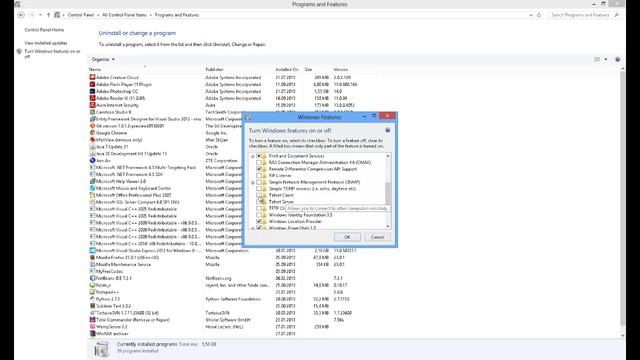Sort by the Publisher column header
The image size is (640, 360).
tap(214, 70)
